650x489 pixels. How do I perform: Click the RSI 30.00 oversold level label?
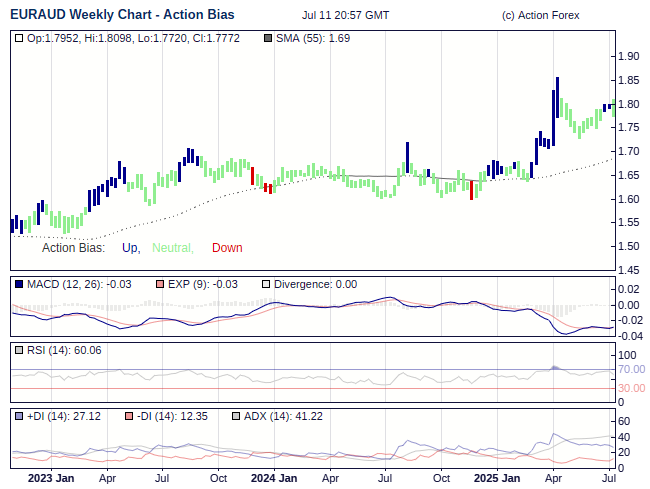(631, 388)
